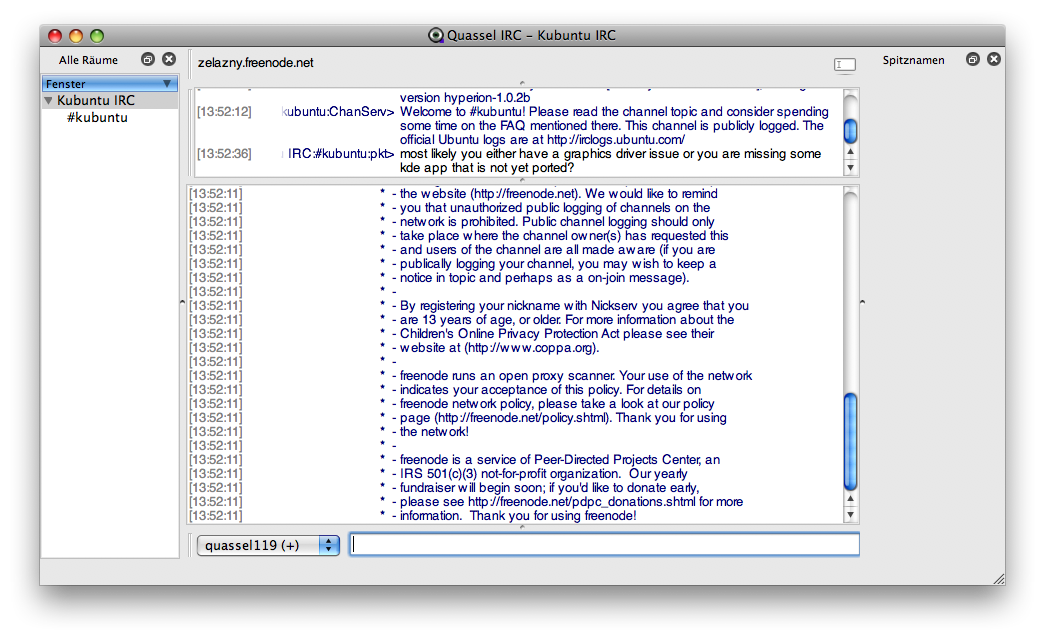Click the sender name "IRC:#kubuntu:pkt>"
Image resolution: width=1045 pixels, height=640 pixels.
341,154
